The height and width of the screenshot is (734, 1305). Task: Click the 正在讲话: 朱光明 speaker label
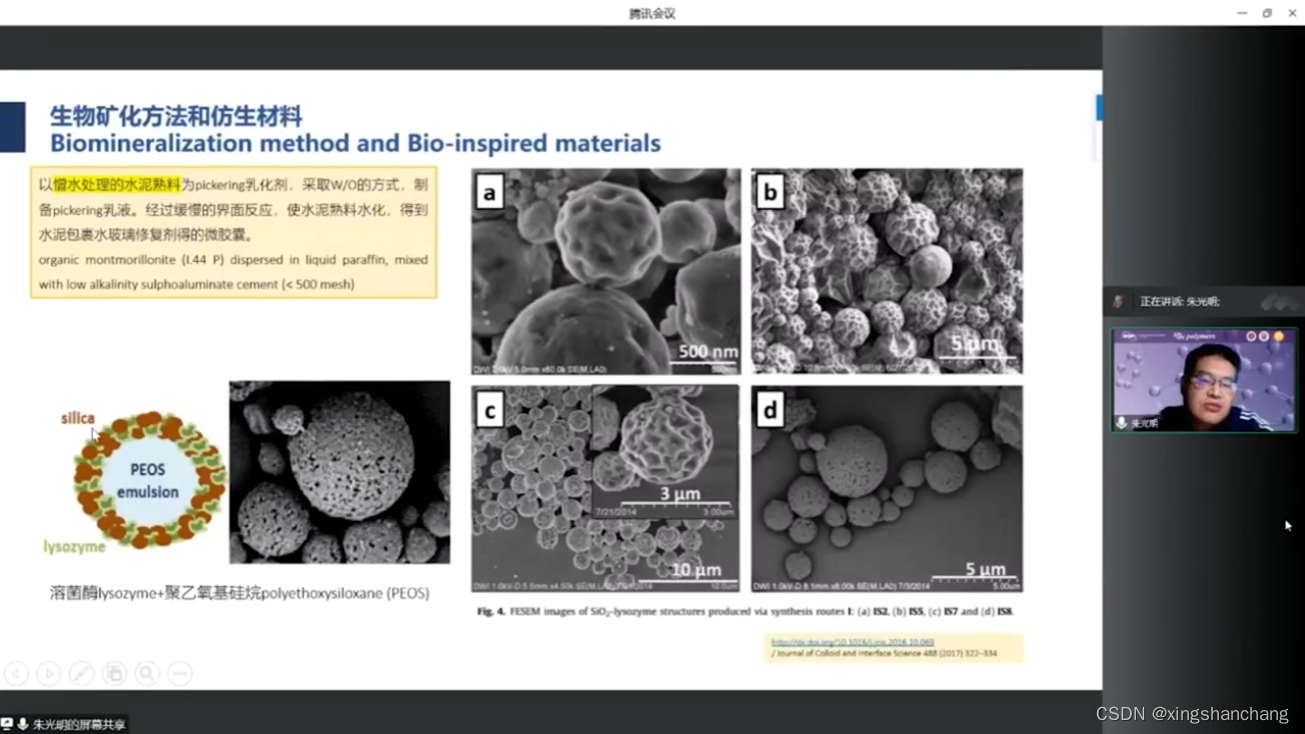pyautogui.click(x=1180, y=301)
